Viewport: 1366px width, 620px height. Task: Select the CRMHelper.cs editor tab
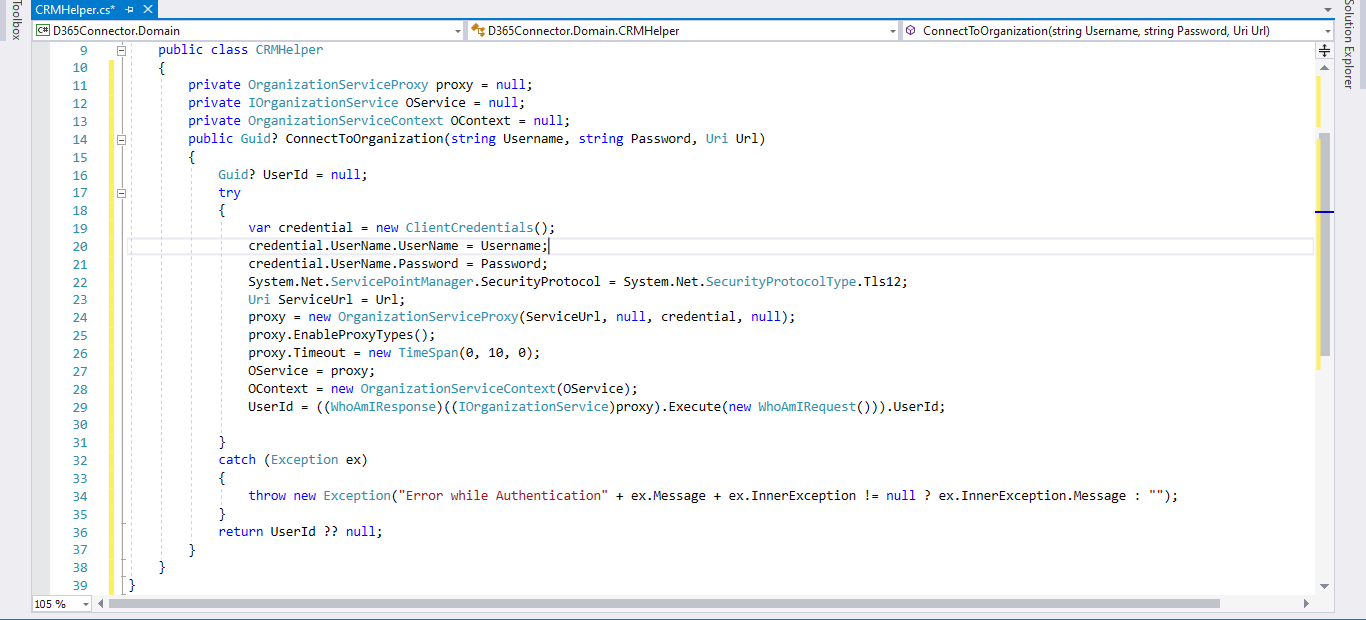(x=75, y=8)
